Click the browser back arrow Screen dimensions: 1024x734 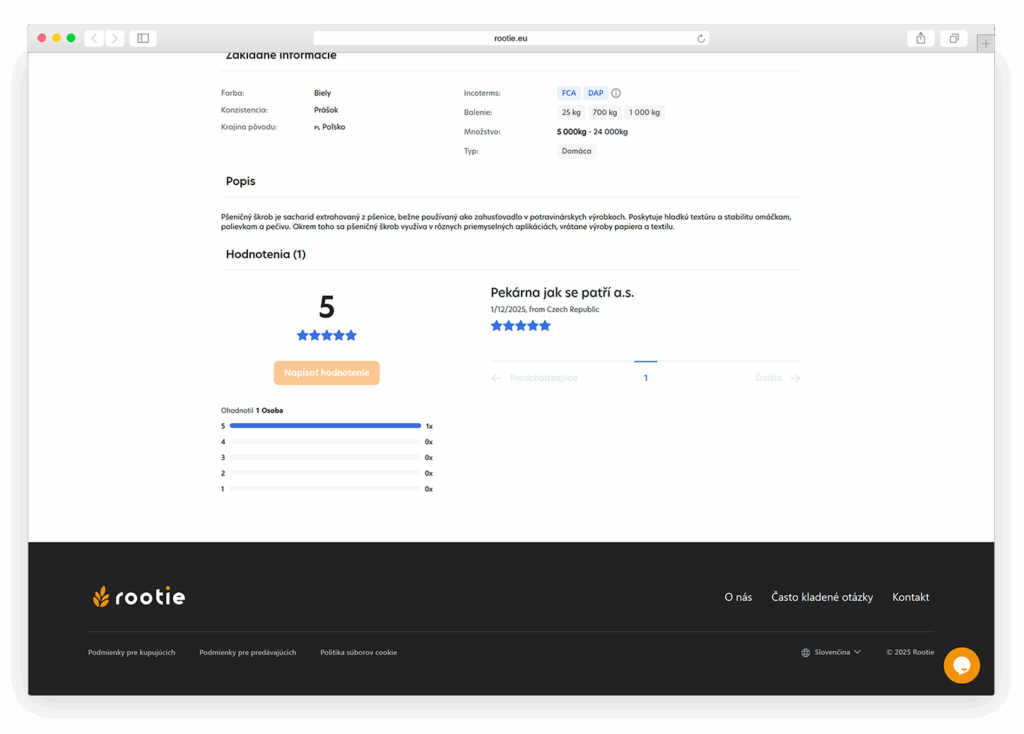tap(93, 37)
